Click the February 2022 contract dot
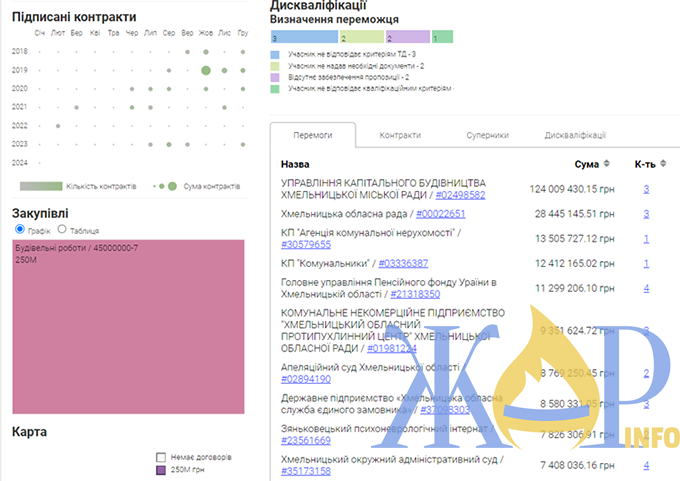The image size is (680, 481). pyautogui.click(x=58, y=126)
